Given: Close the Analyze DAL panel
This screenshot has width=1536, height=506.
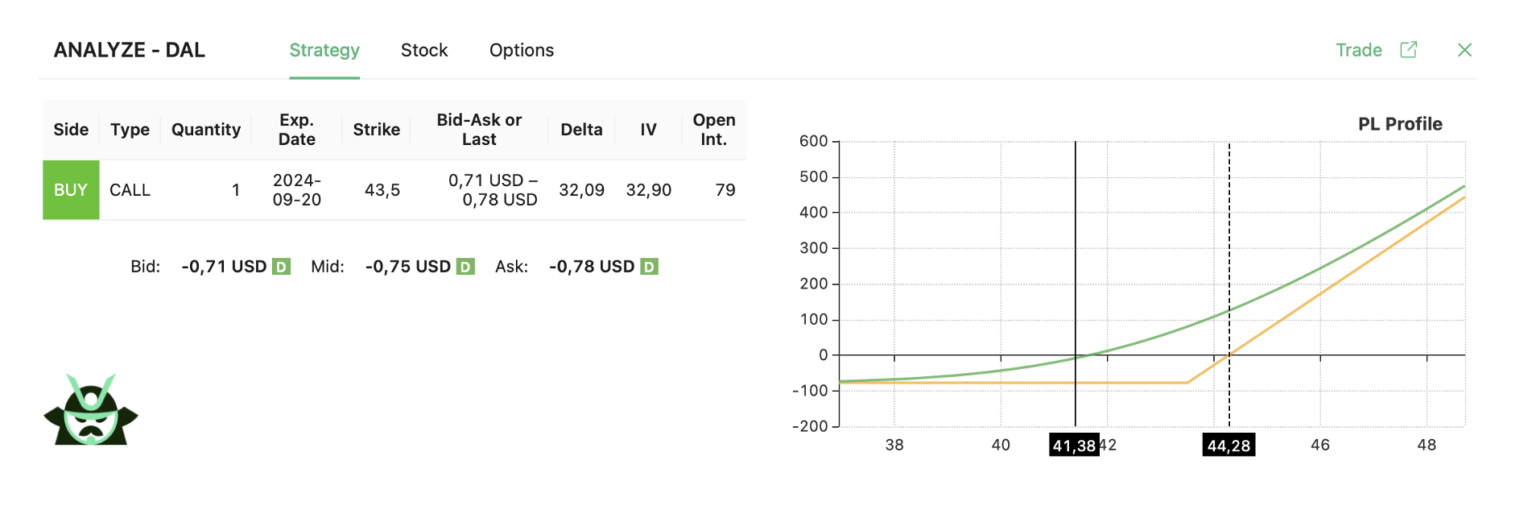Looking at the screenshot, I should tap(1464, 50).
